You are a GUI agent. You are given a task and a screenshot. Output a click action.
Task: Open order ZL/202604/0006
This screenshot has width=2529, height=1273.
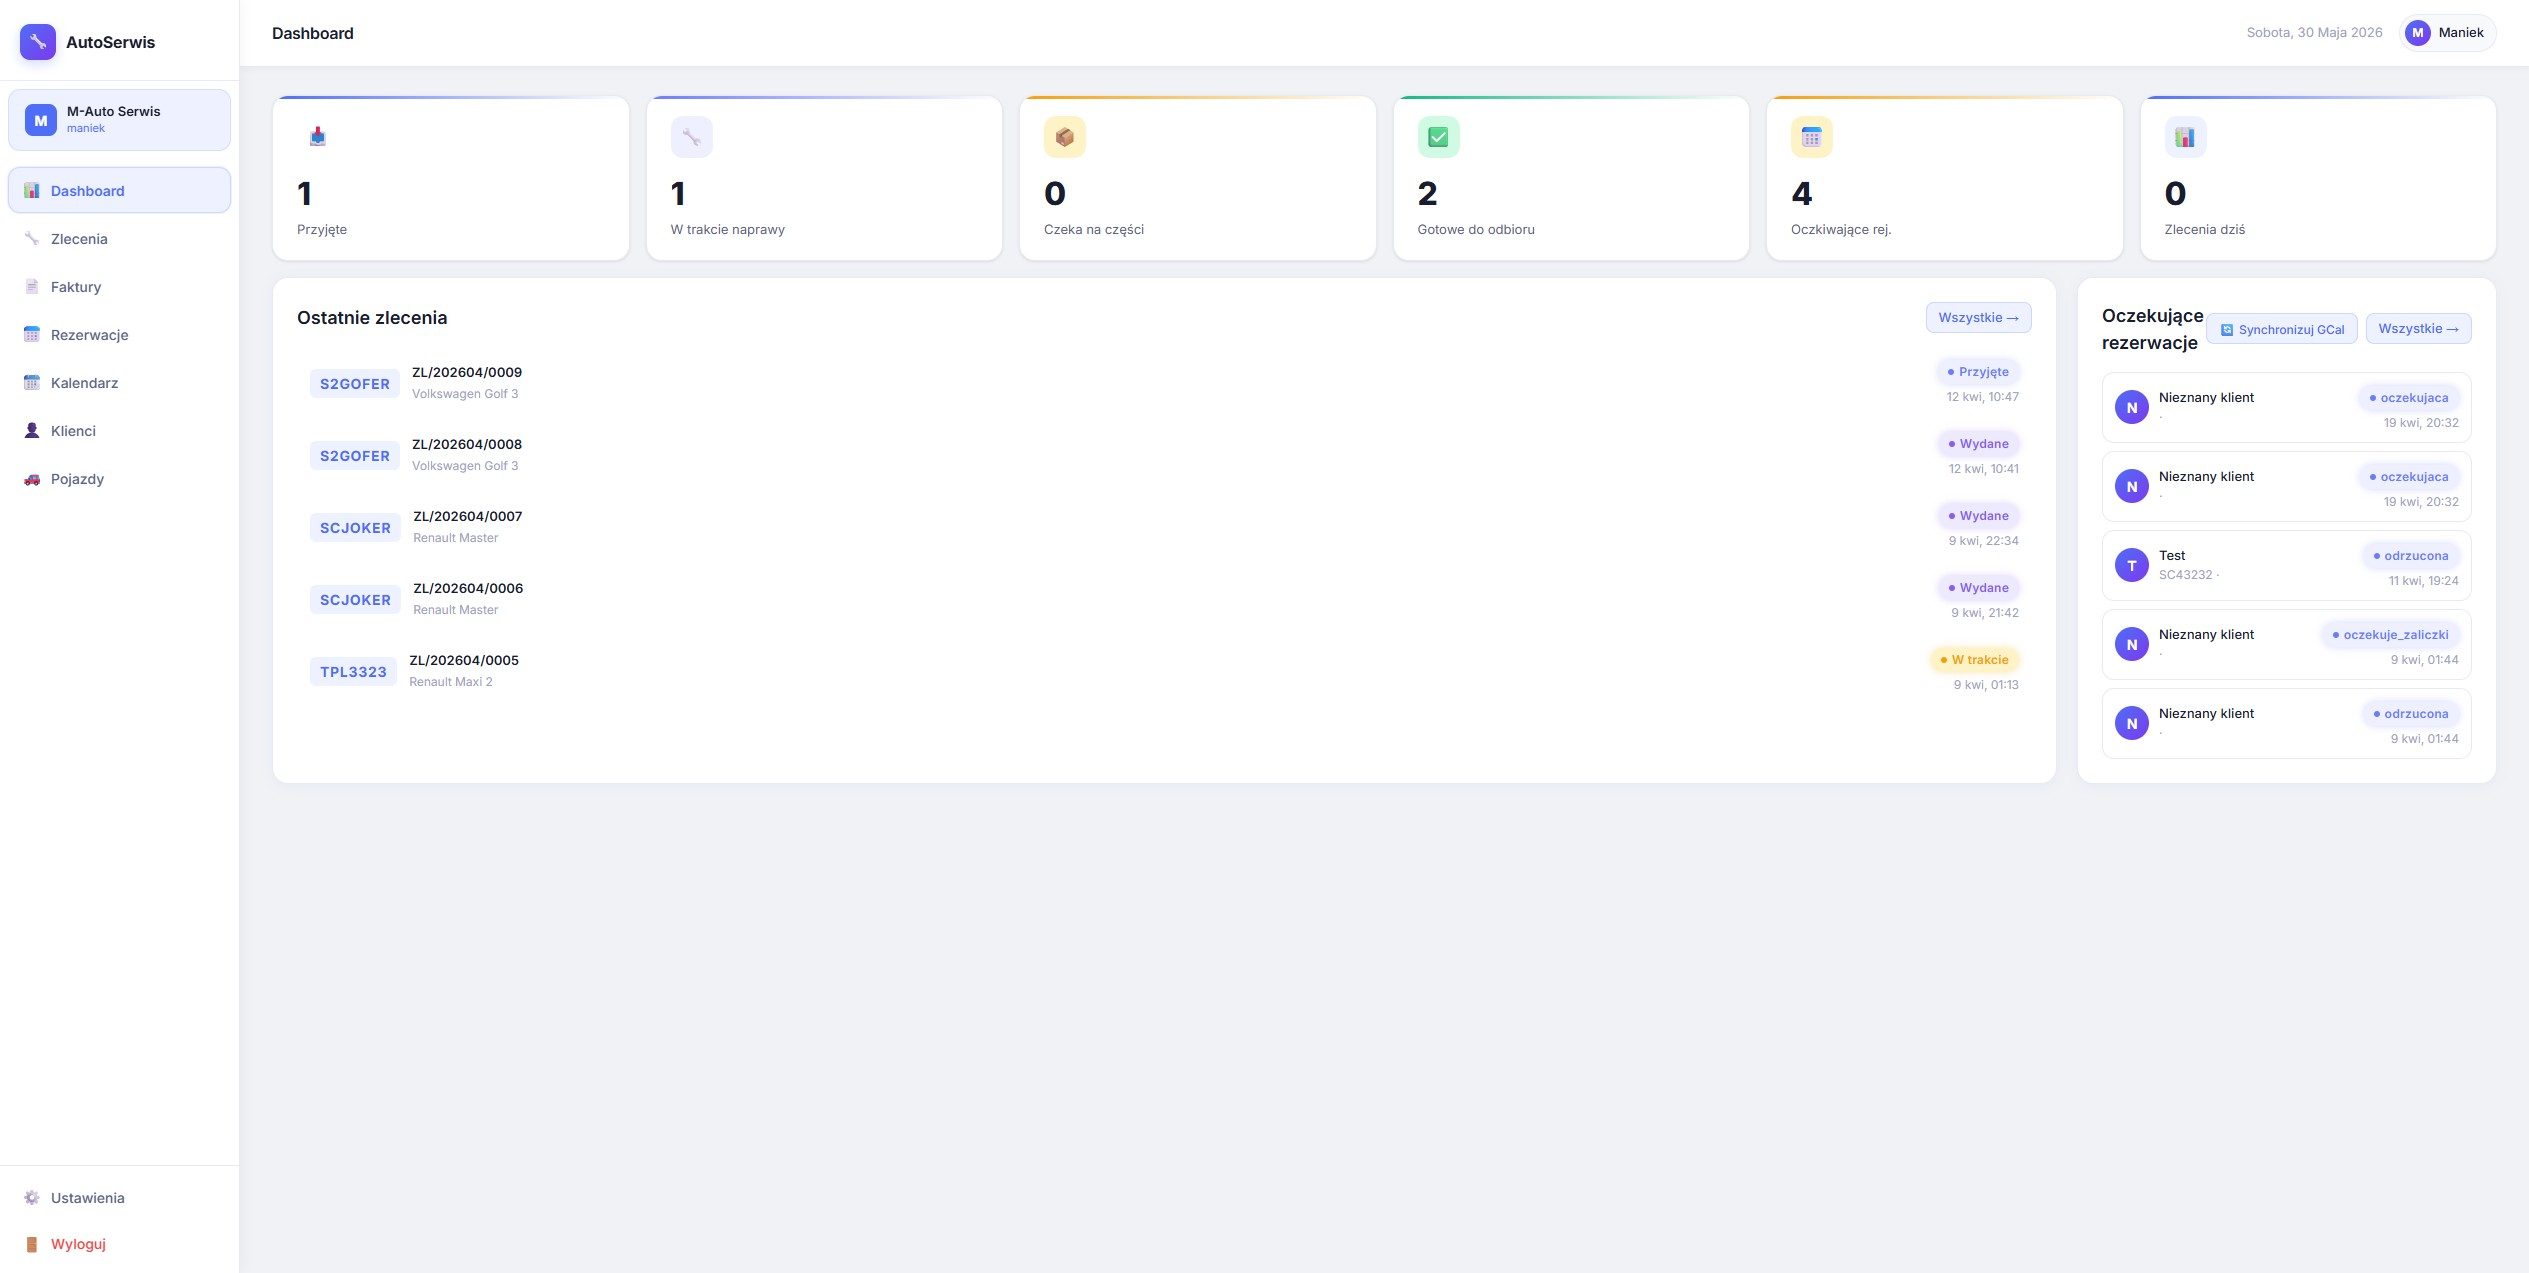[x=1164, y=599]
